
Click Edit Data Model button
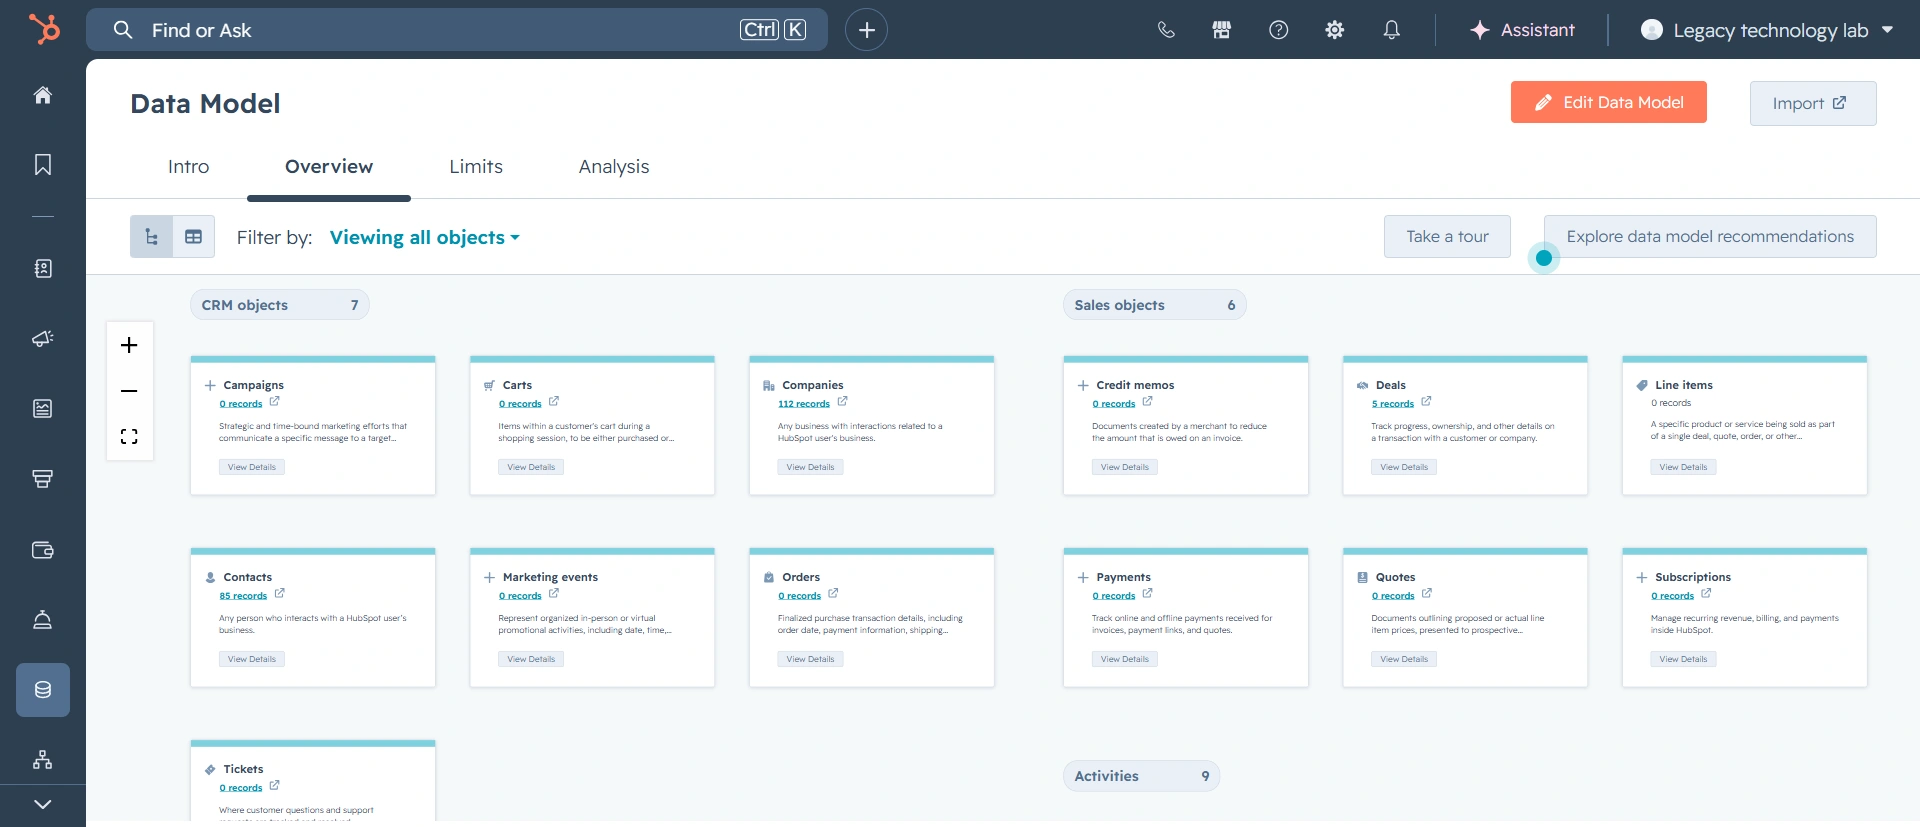[1609, 102]
